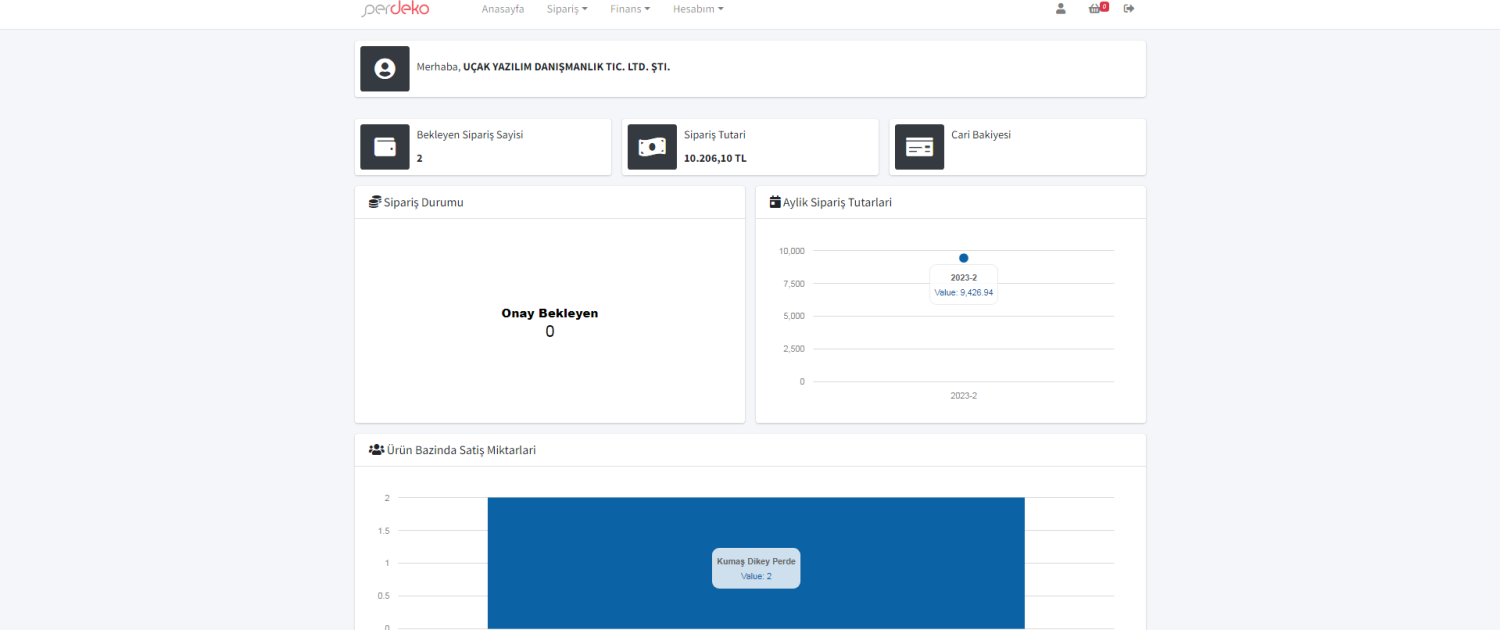The image size is (1500, 630).
Task: Click the 2023-2 data point on chart
Action: pos(963,258)
